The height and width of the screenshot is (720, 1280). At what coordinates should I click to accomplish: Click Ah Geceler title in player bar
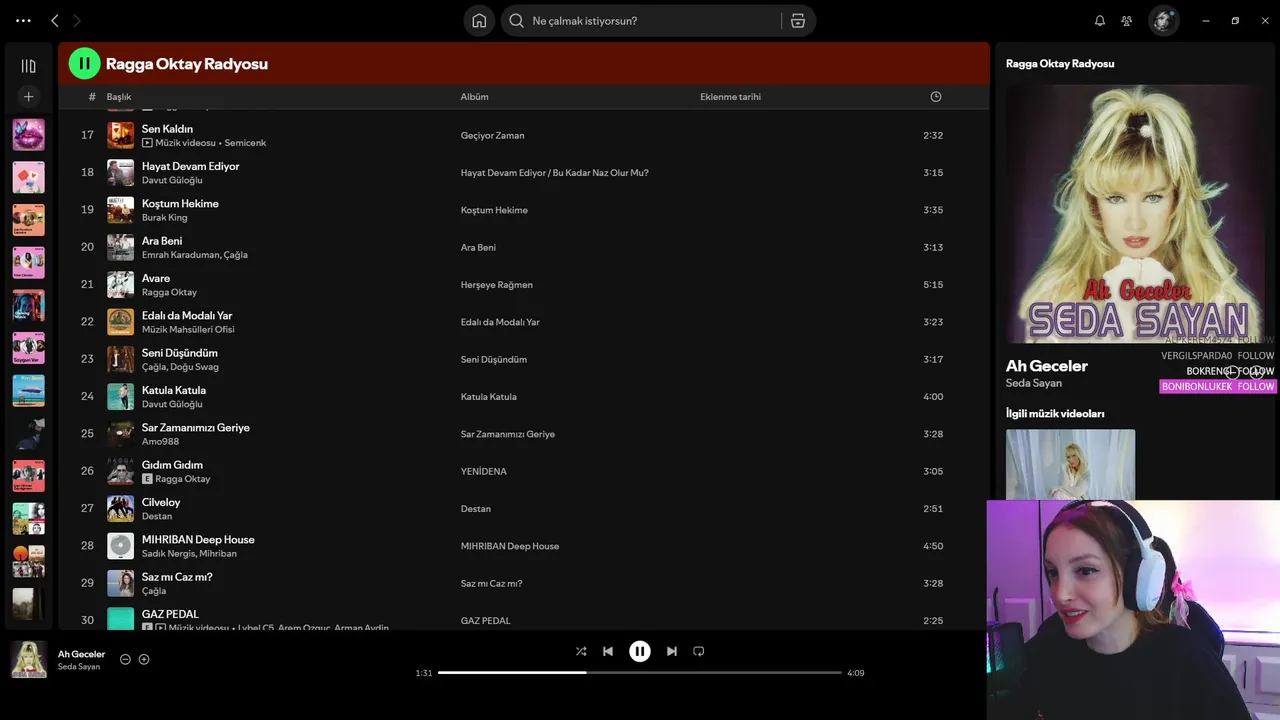click(x=81, y=654)
